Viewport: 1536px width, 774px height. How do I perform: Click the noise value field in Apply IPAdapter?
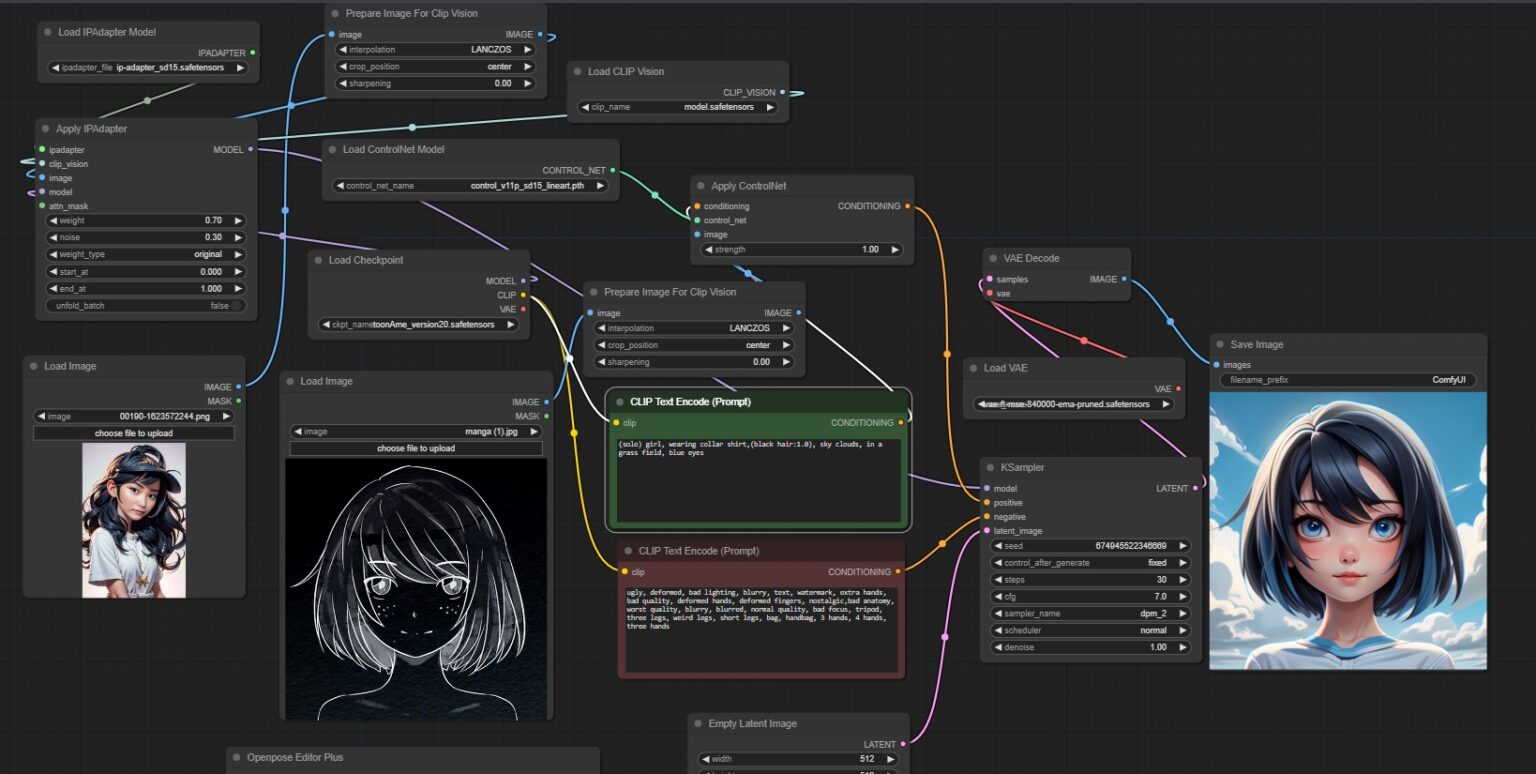(146, 237)
